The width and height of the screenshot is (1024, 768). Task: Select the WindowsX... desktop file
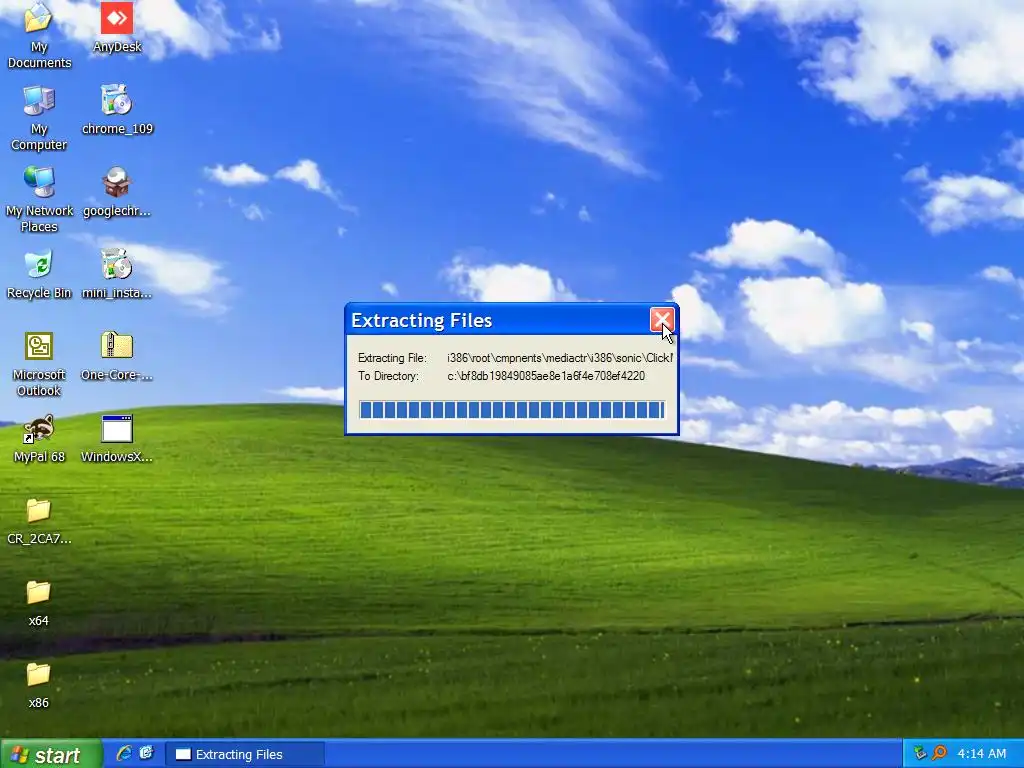(x=117, y=438)
